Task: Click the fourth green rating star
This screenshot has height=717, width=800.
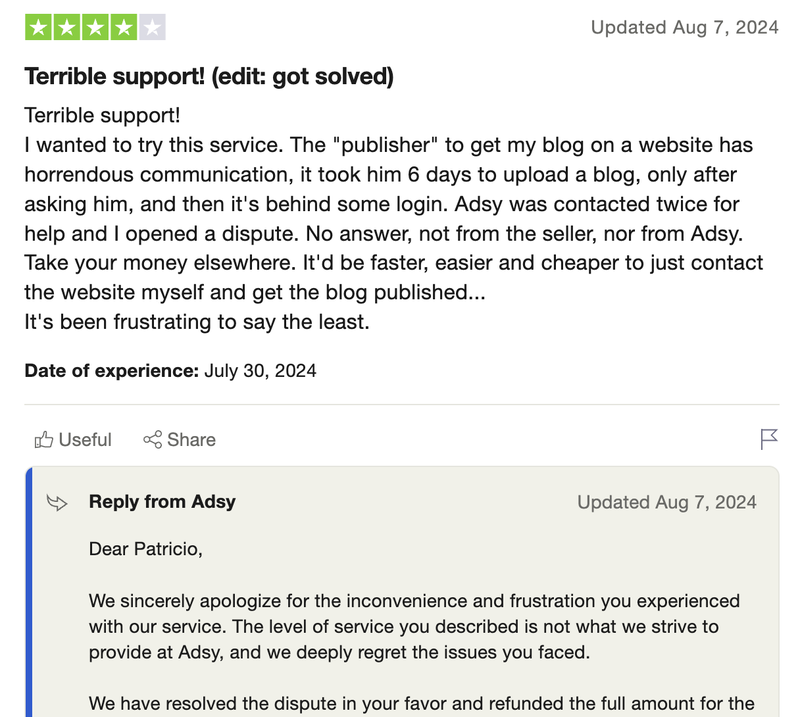Action: 123,28
